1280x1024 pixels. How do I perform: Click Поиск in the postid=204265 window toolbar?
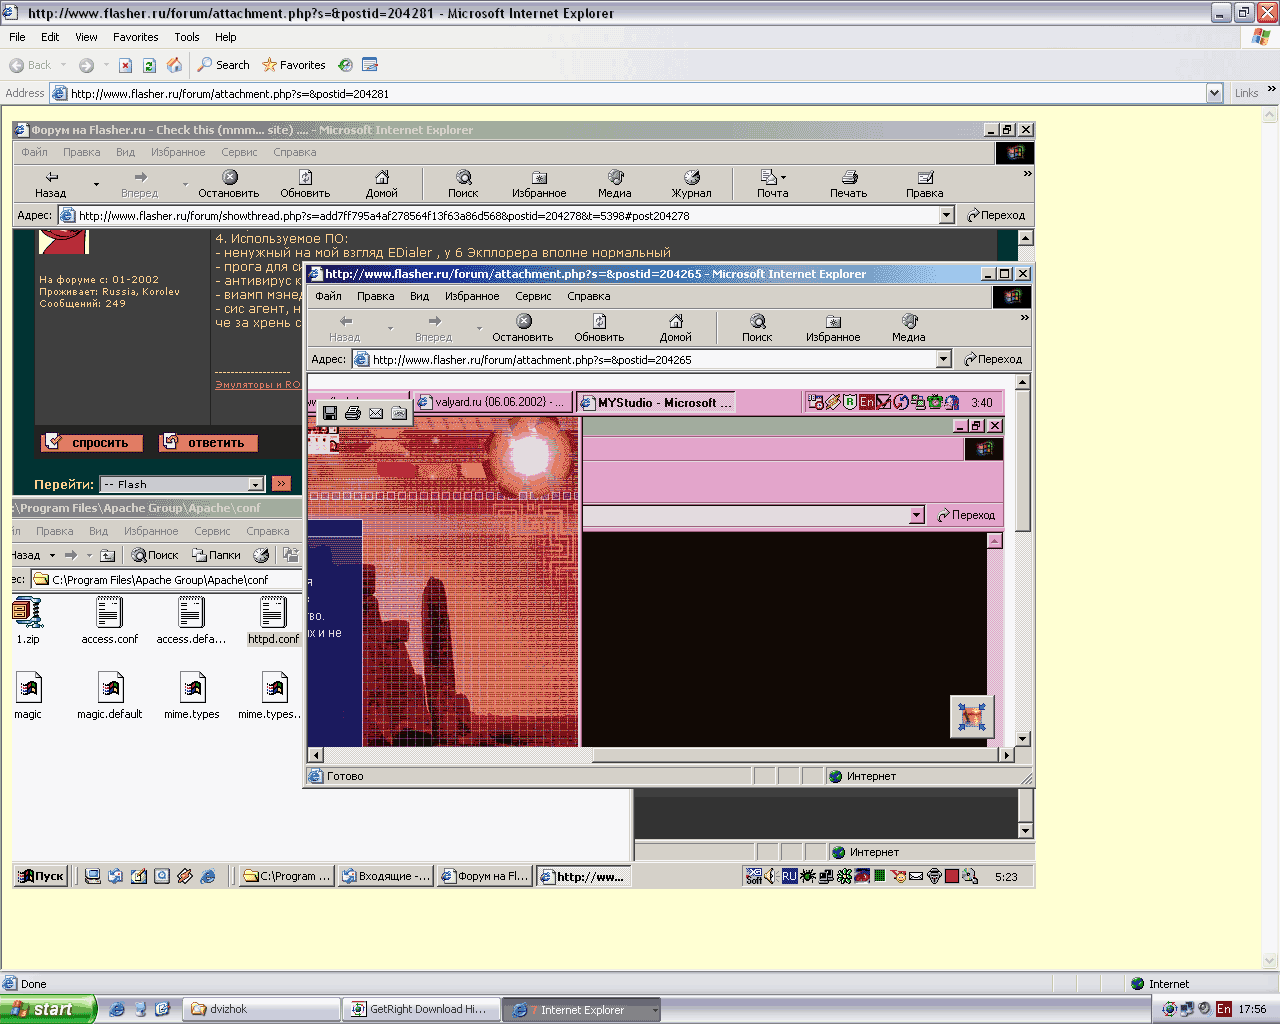click(x=757, y=328)
